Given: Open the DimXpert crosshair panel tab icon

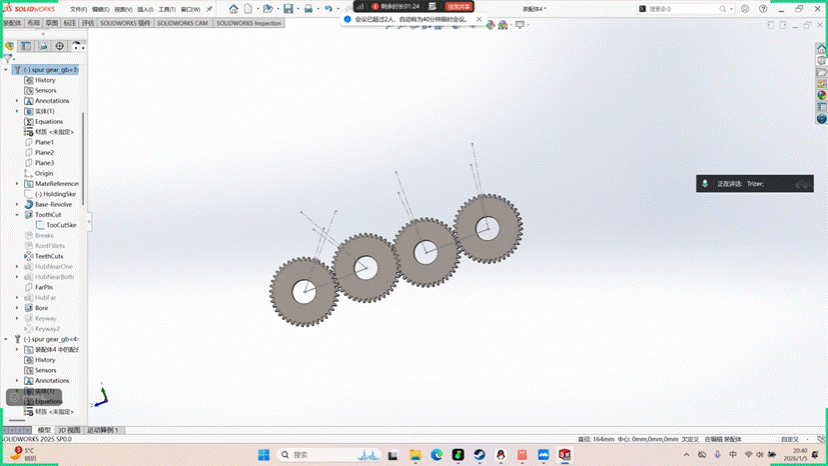Looking at the screenshot, I should [60, 46].
